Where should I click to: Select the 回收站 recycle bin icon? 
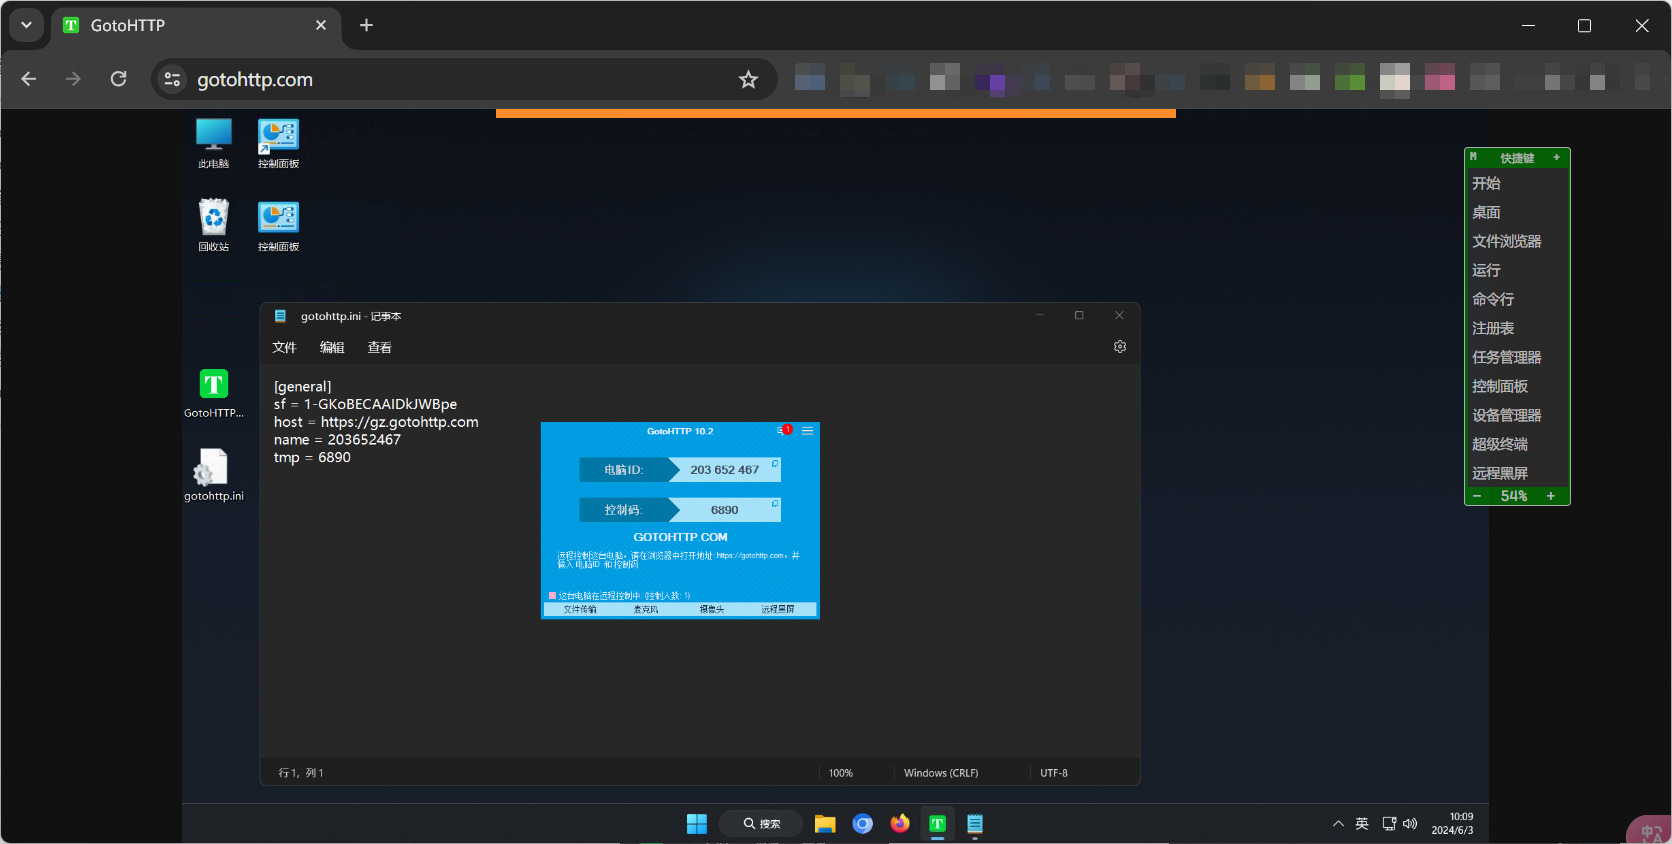point(213,225)
